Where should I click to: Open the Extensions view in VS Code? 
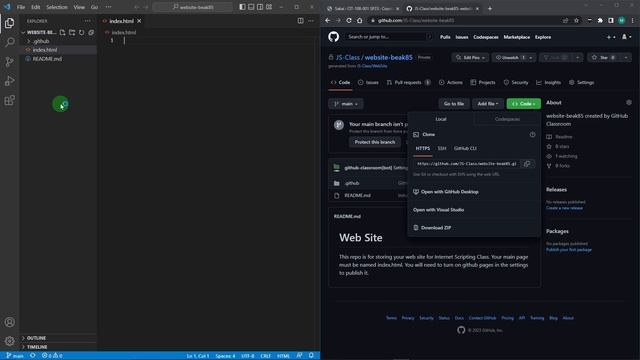(9, 100)
